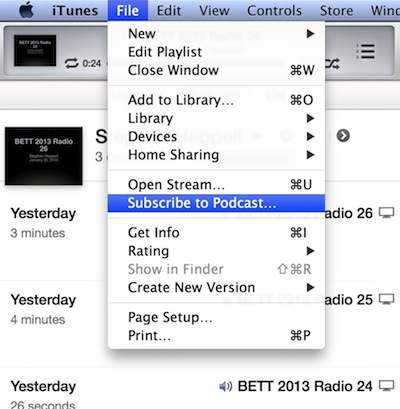Open the Edit menu

click(x=169, y=11)
